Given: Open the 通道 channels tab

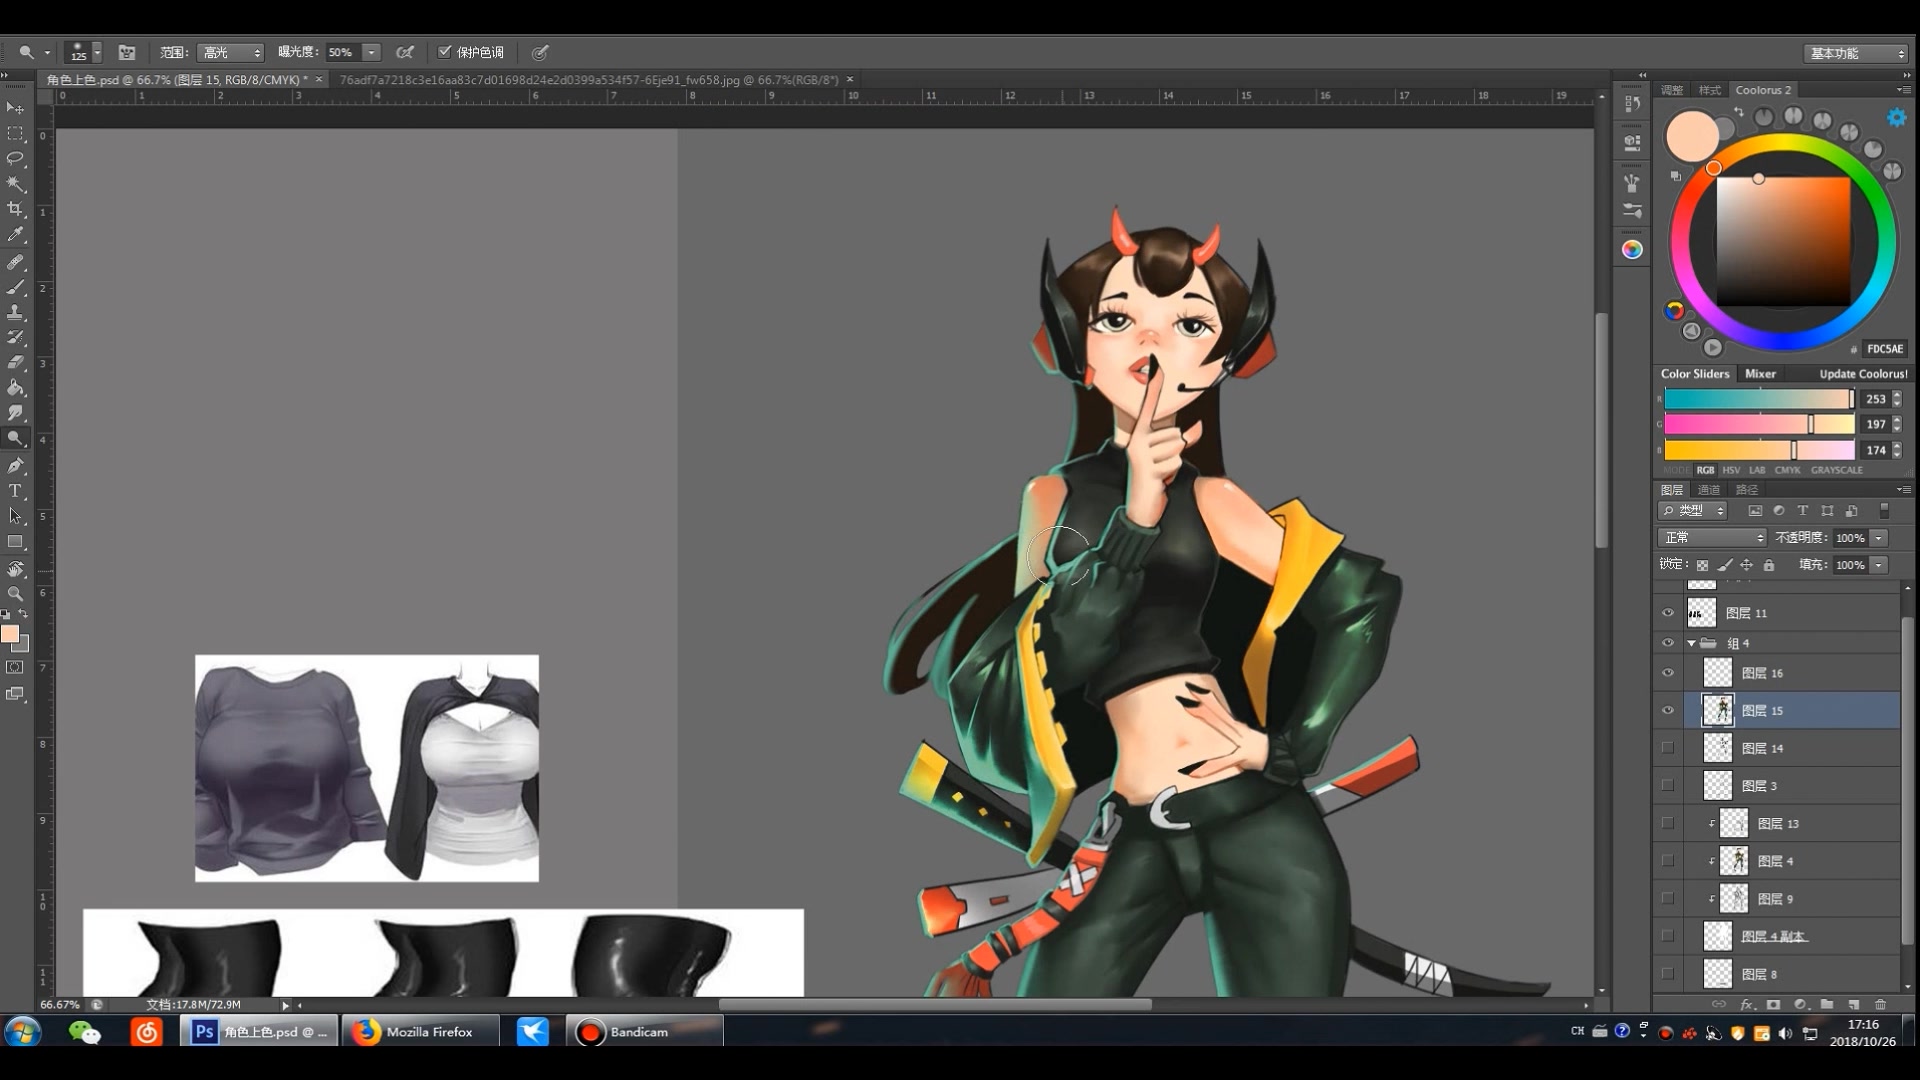Looking at the screenshot, I should pyautogui.click(x=1709, y=490).
